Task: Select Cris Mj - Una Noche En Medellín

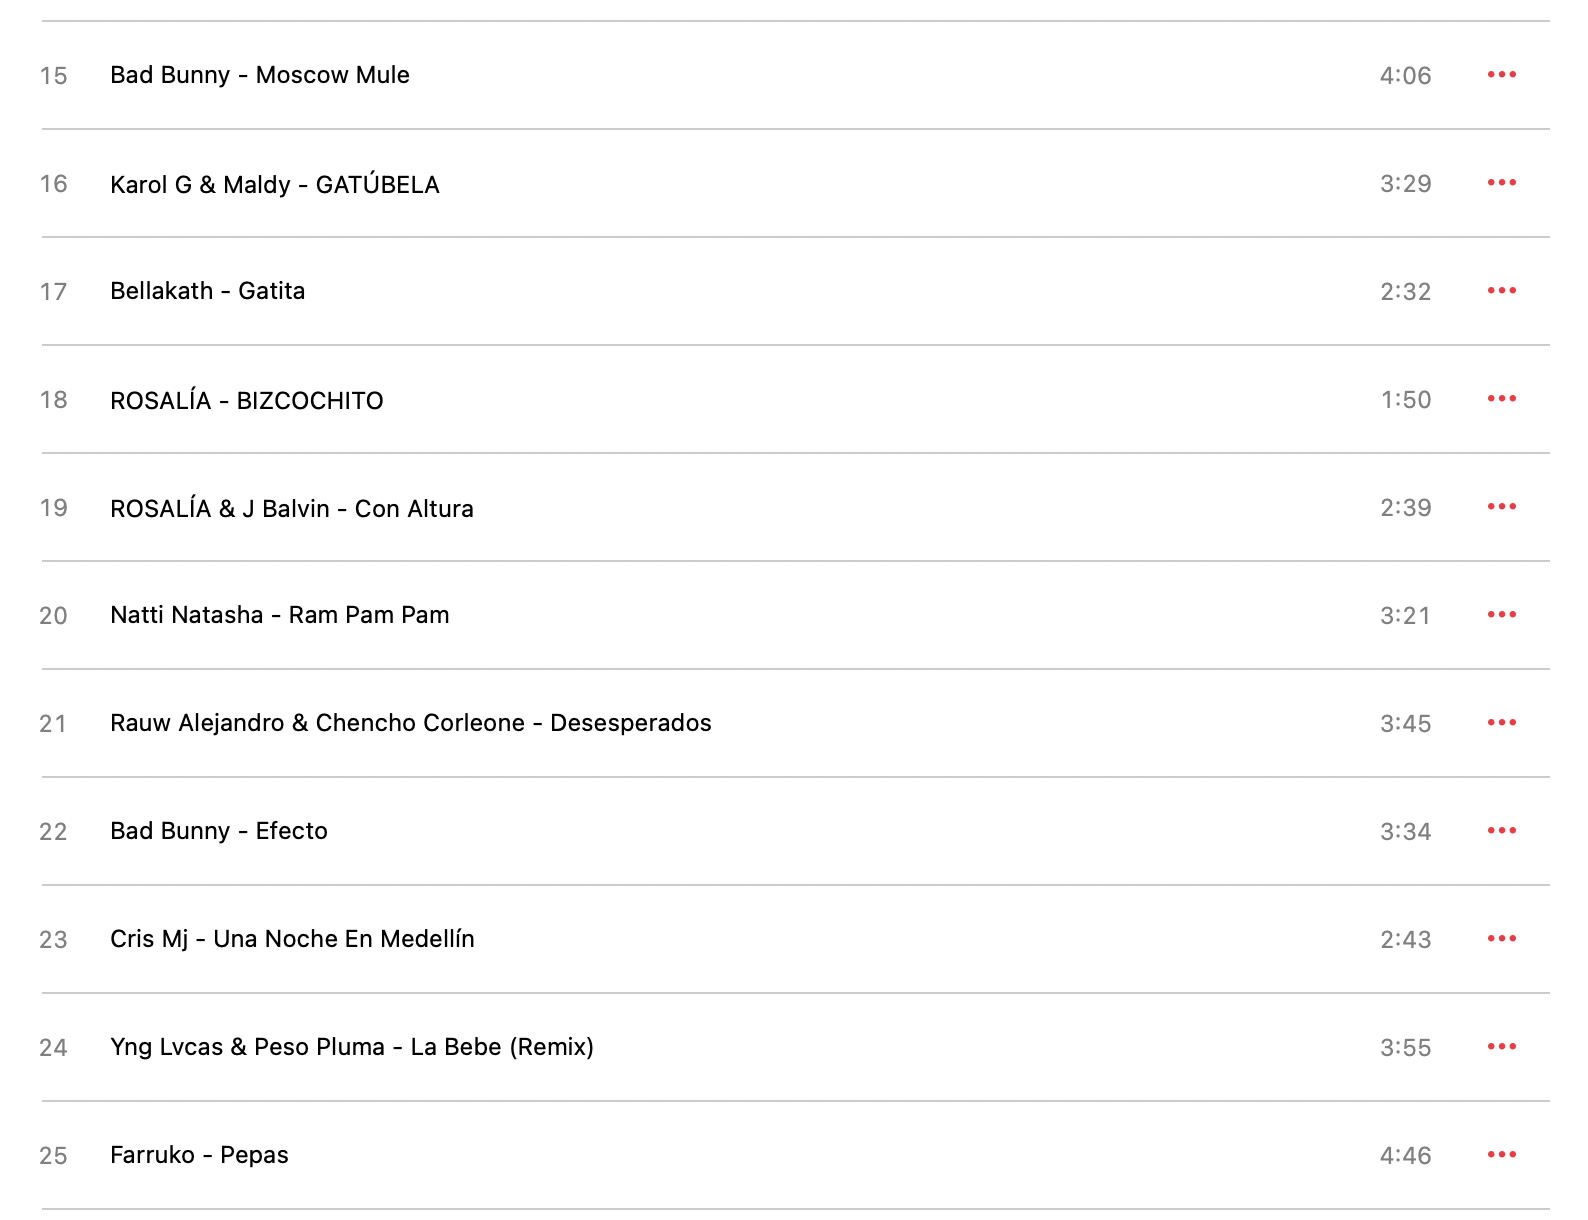Action: [795, 939]
